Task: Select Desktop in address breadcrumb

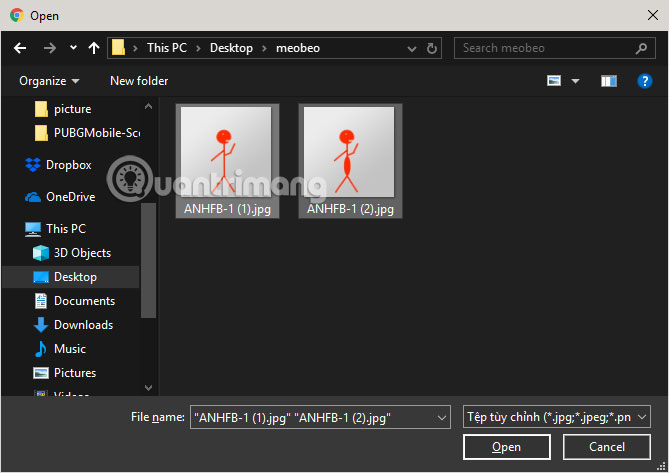Action: [x=231, y=48]
